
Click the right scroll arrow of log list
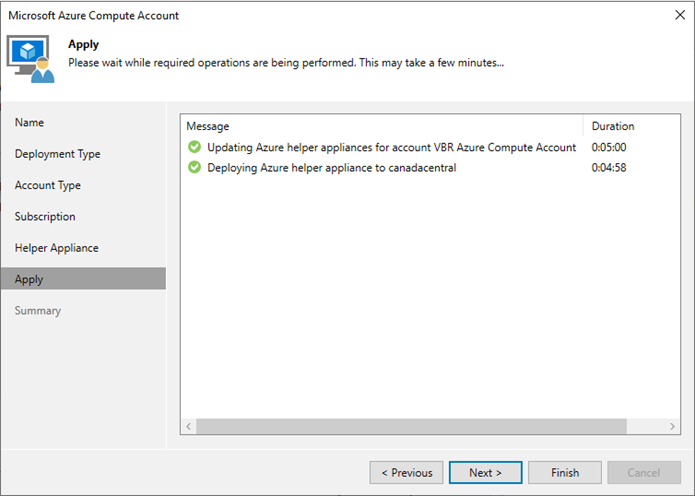point(672,426)
